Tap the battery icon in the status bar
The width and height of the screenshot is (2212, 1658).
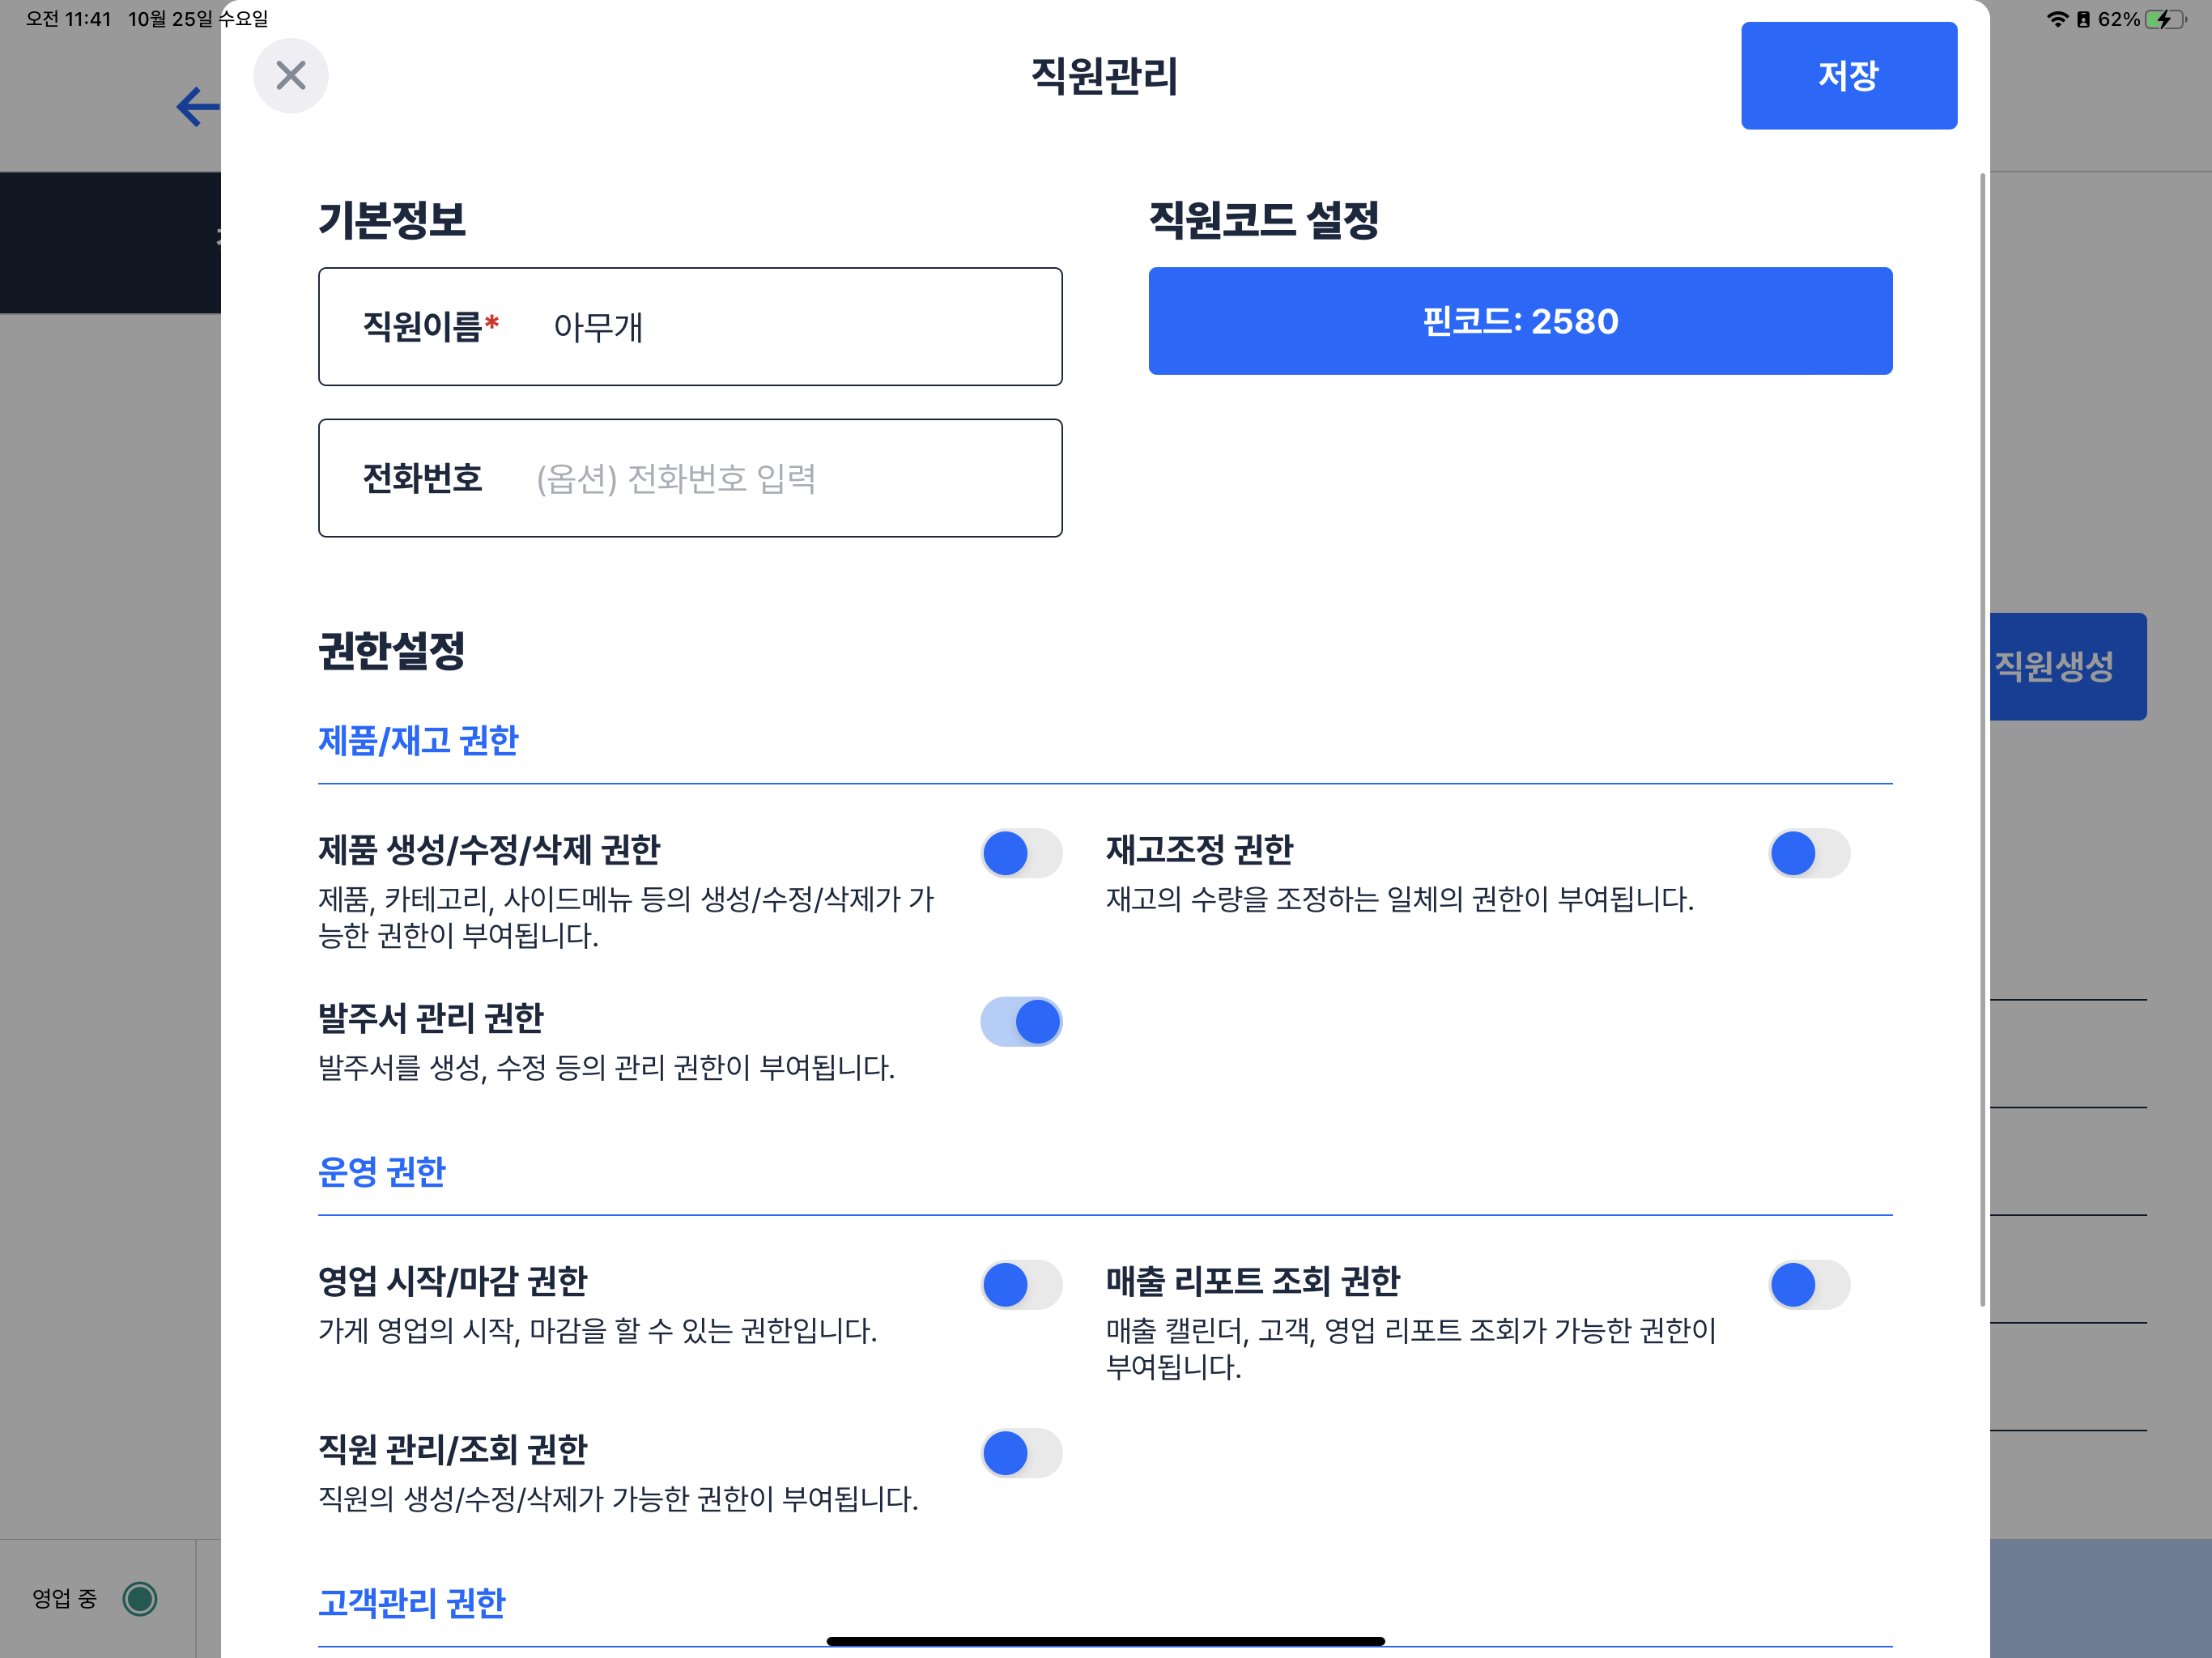2165,19
